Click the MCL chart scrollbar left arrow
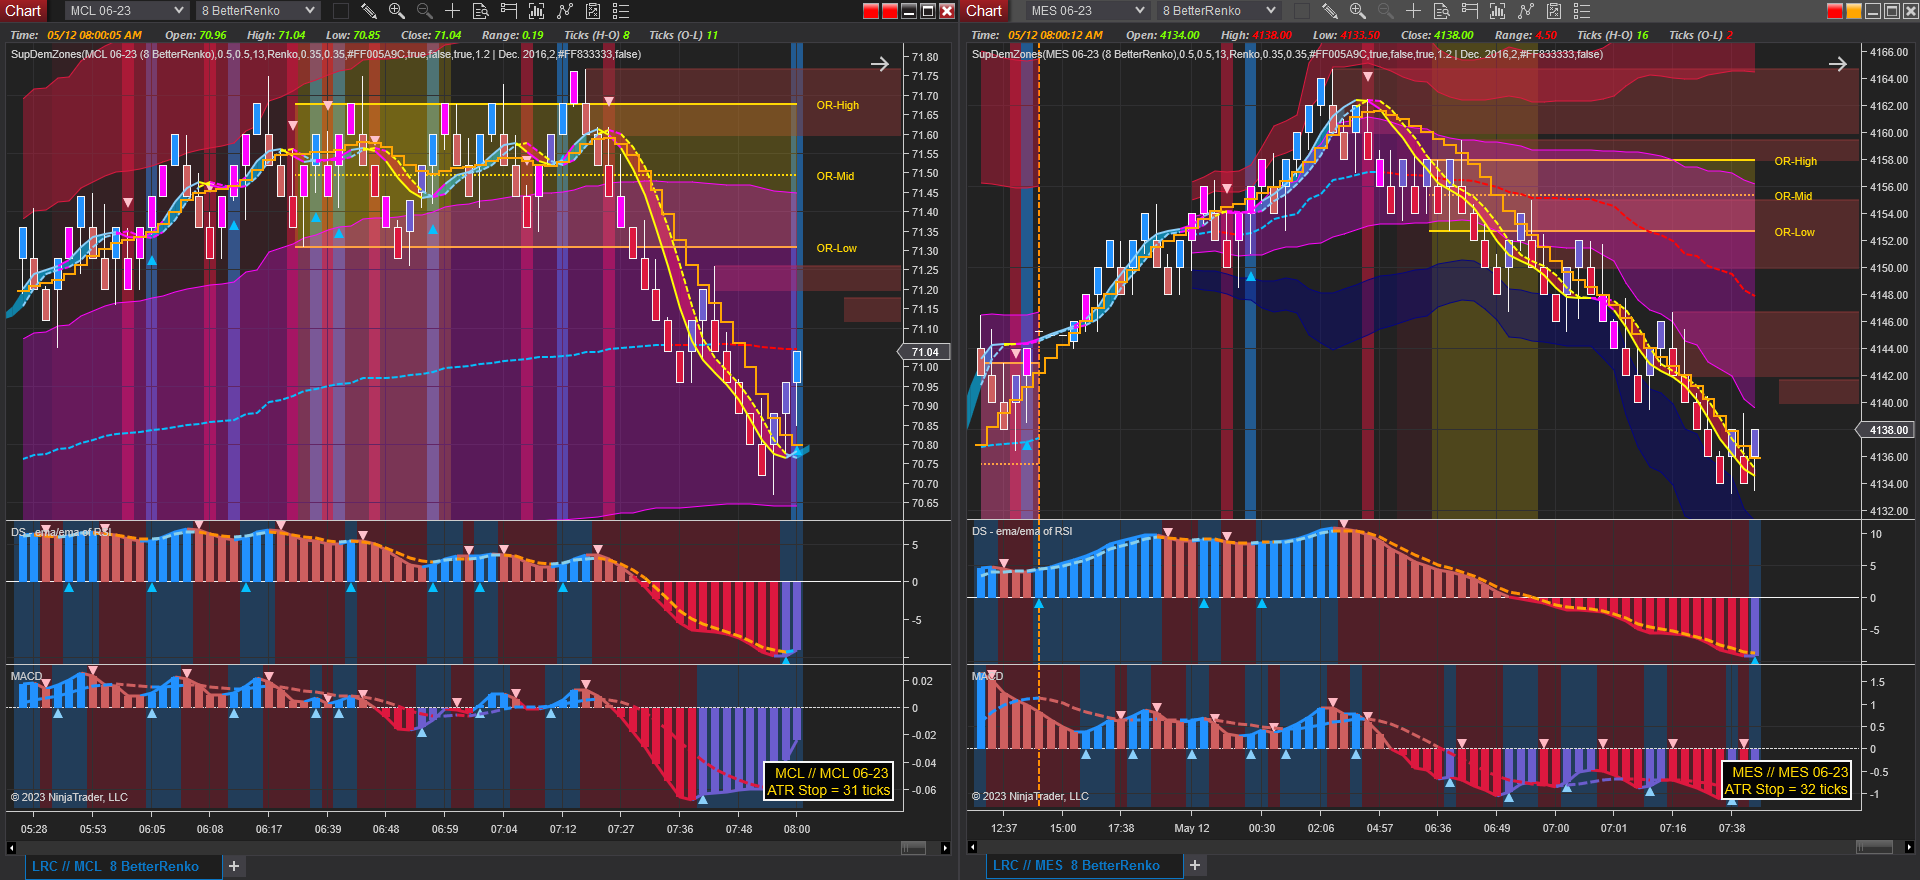 (11, 848)
